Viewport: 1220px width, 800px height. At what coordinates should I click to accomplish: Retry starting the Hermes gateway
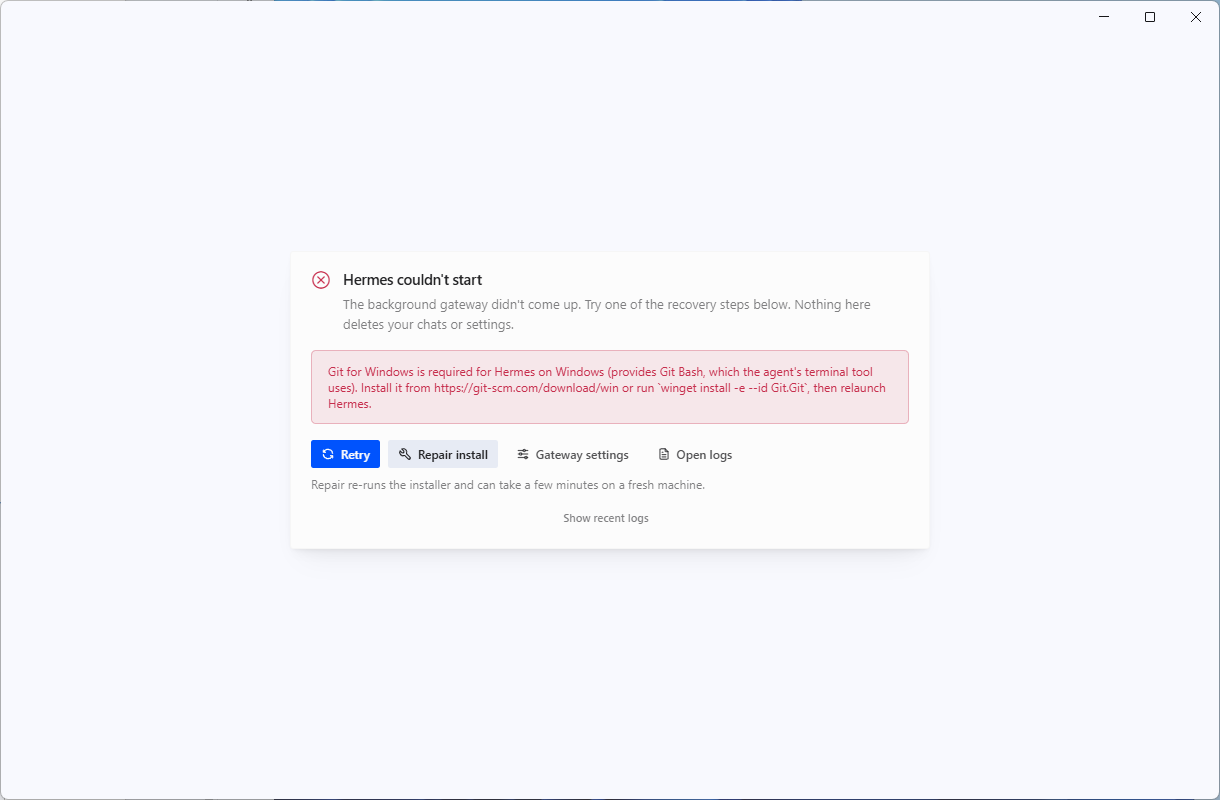(345, 454)
